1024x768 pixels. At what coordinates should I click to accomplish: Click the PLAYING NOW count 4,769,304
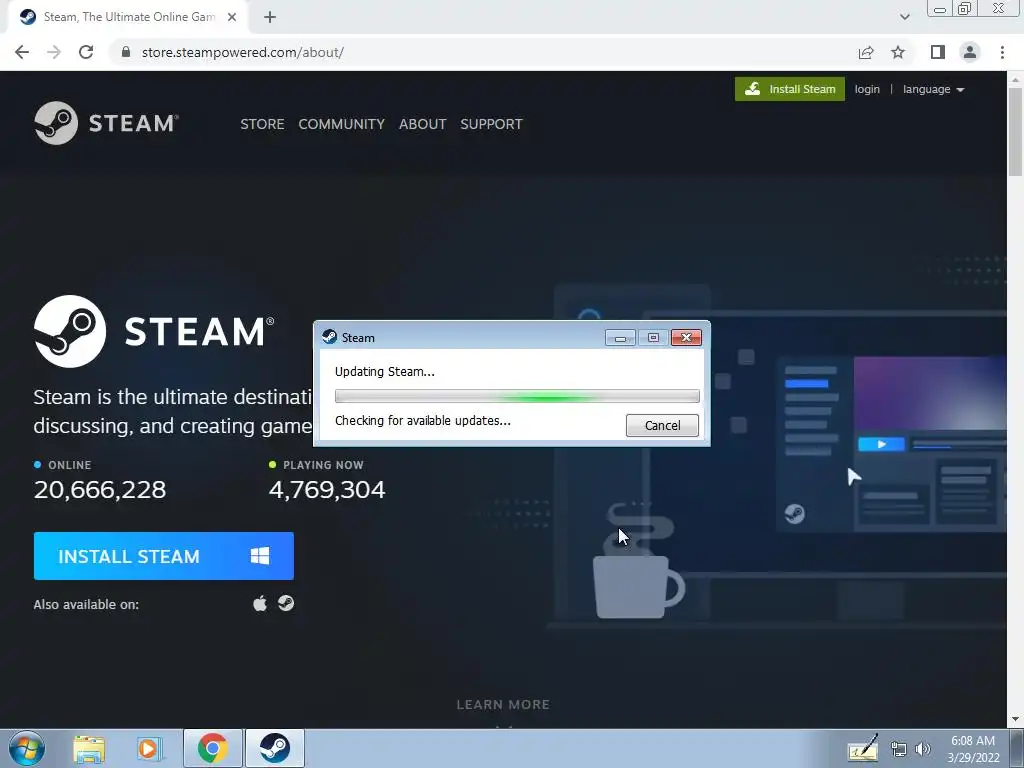[x=327, y=490]
